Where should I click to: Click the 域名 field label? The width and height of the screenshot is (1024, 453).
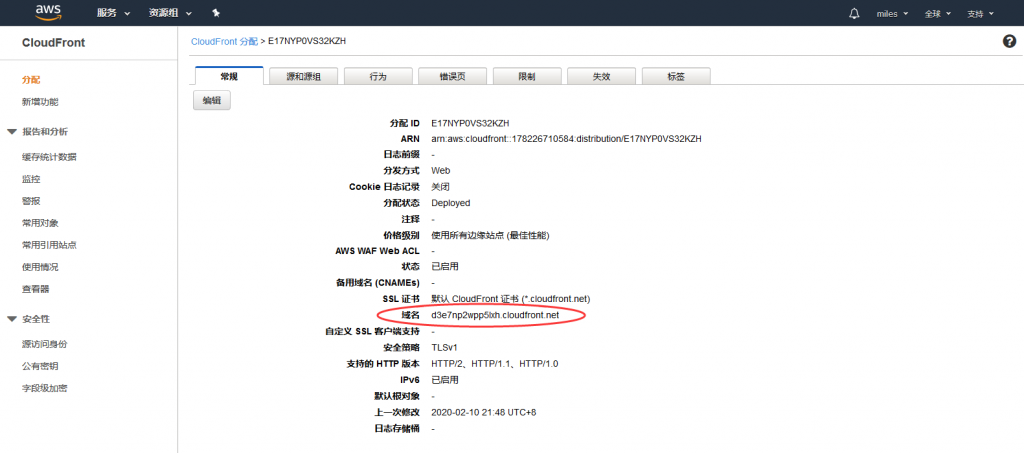(410, 315)
